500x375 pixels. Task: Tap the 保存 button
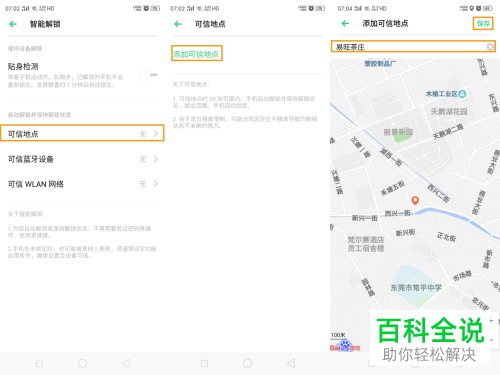(x=483, y=23)
